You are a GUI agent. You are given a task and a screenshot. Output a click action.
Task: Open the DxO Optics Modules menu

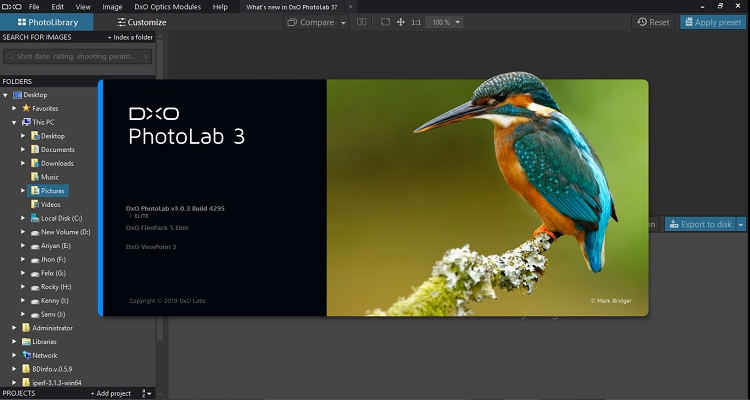tap(167, 7)
